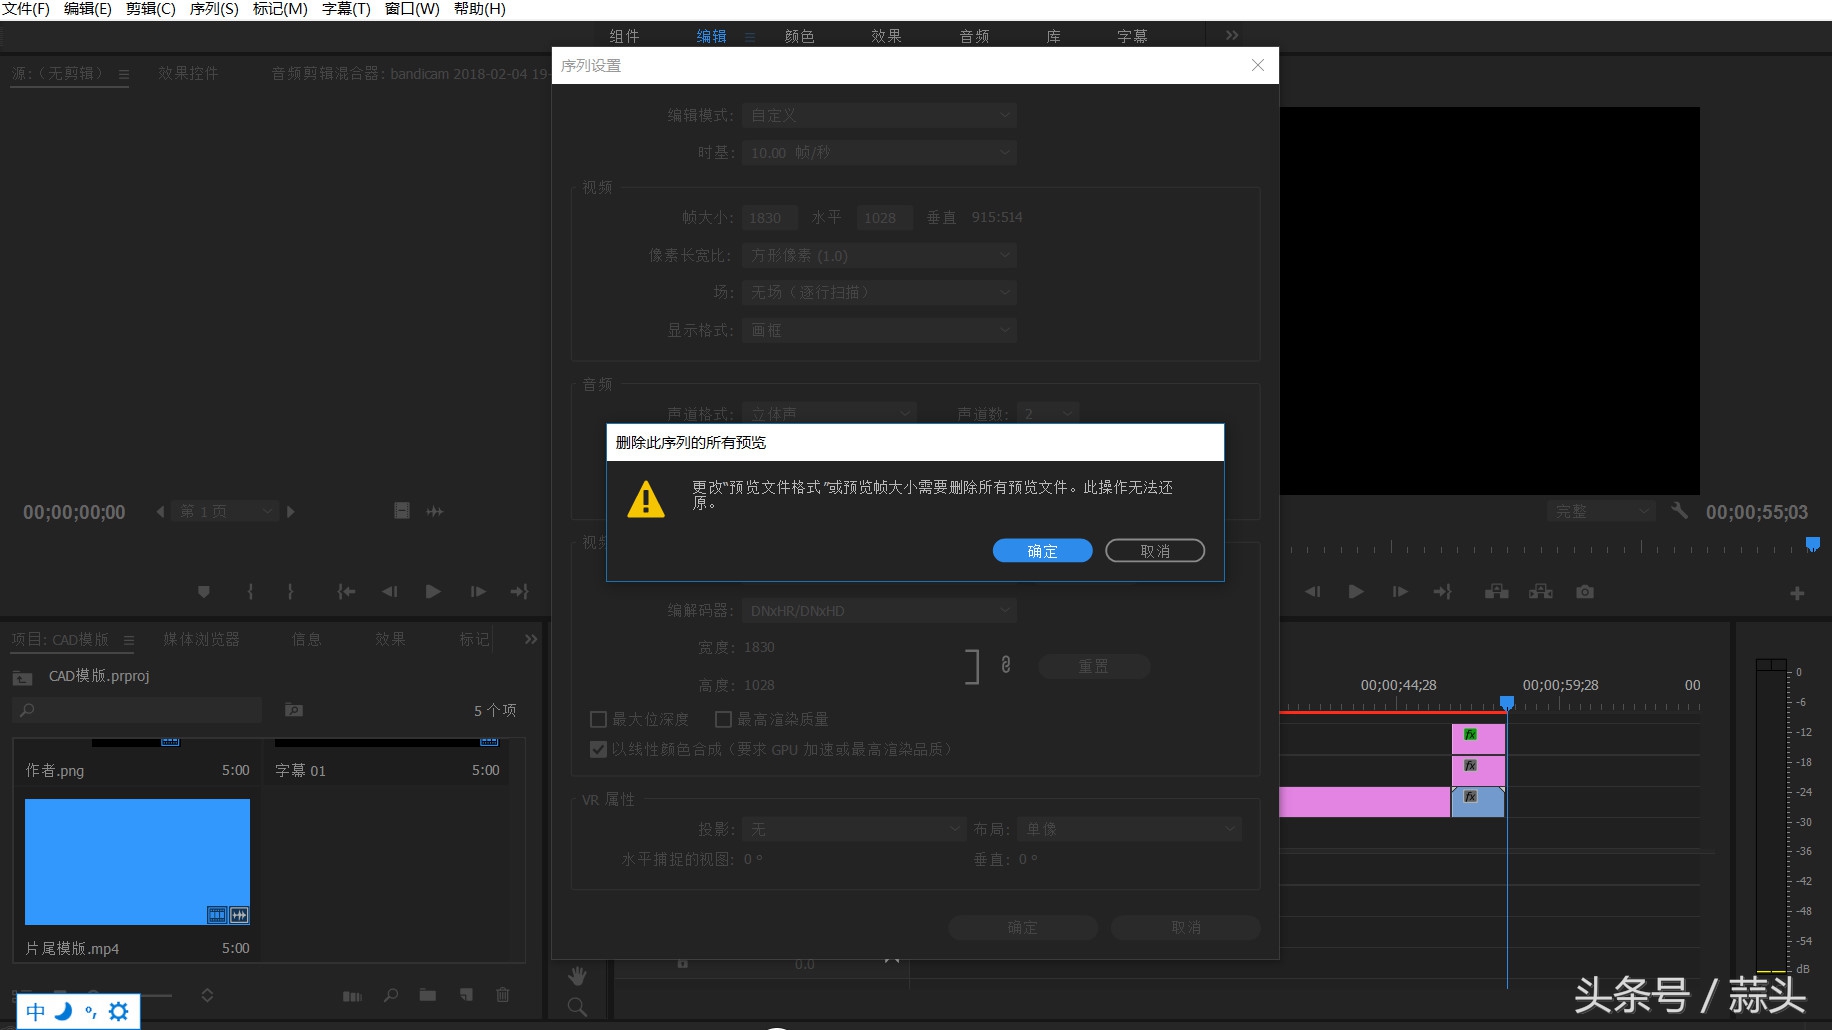Uncheck the 以线性颜色合成 checkbox
1832x1030 pixels.
pos(599,749)
